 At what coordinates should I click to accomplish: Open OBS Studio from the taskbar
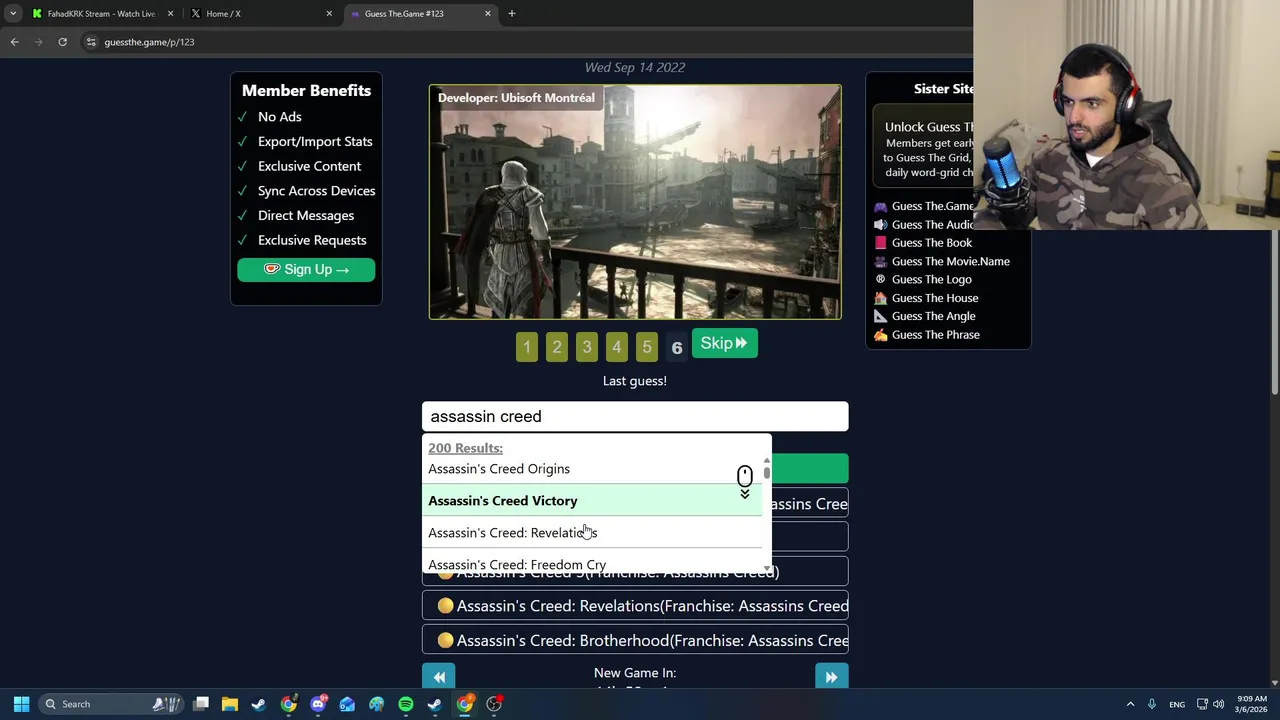494,704
